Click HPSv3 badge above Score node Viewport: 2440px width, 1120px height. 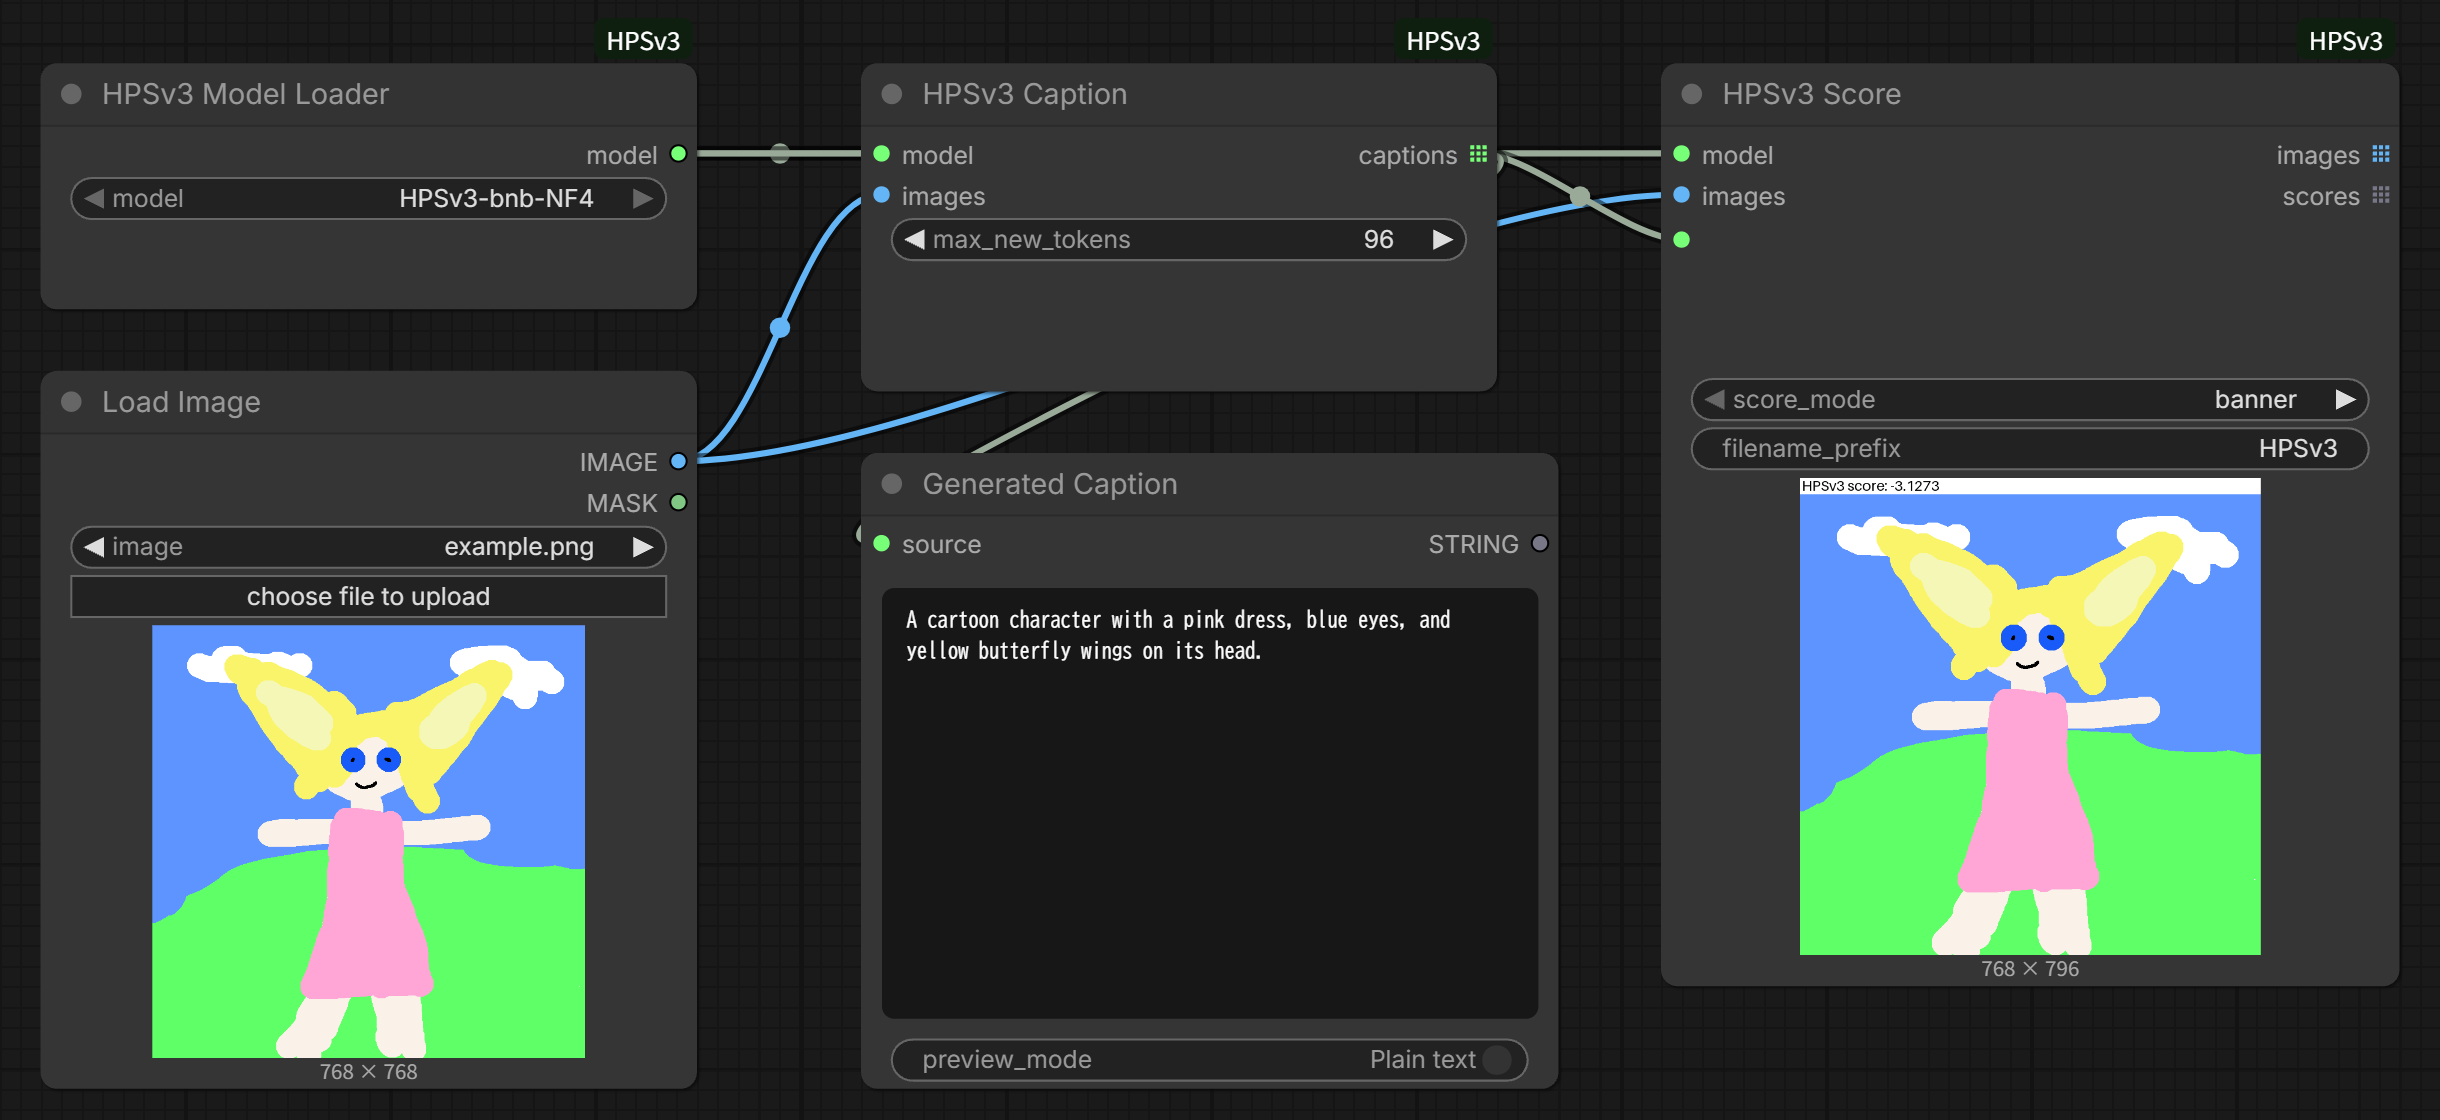pyautogui.click(x=2345, y=41)
